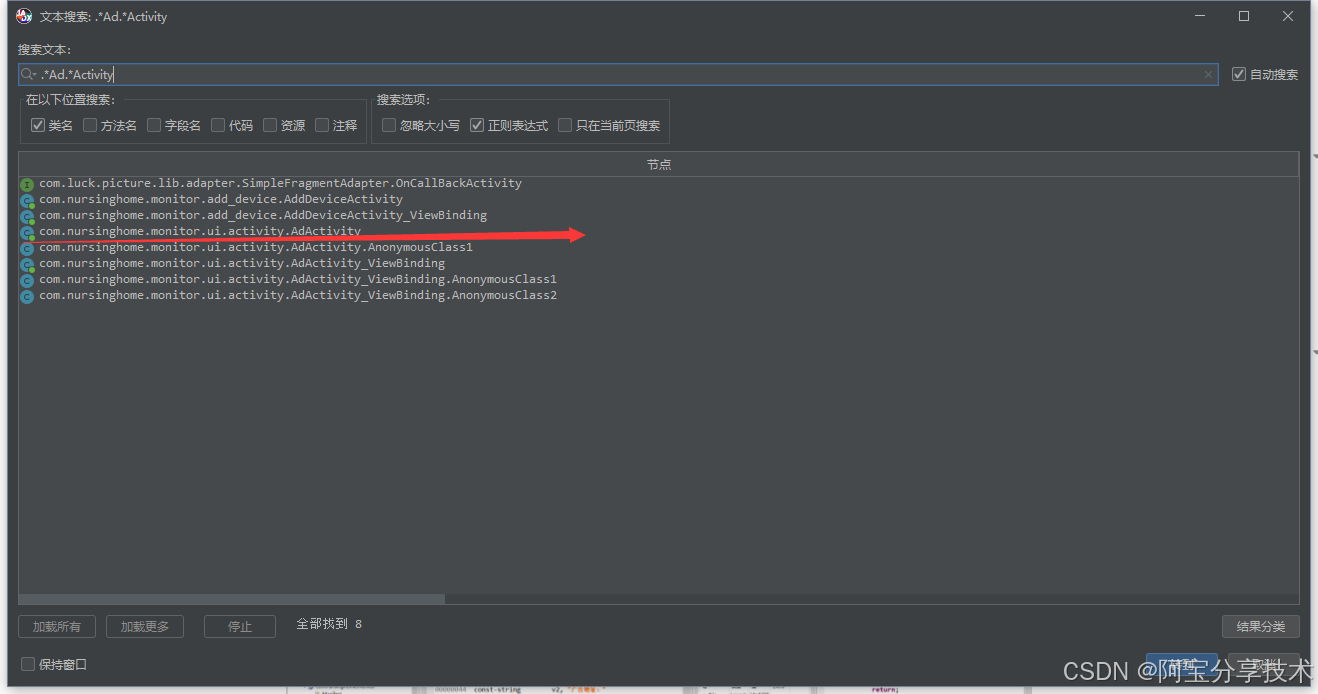The image size is (1318, 694).
Task: Select result com.nursinghome.monitor.ui.activity.AdActivity
Action: (x=200, y=232)
